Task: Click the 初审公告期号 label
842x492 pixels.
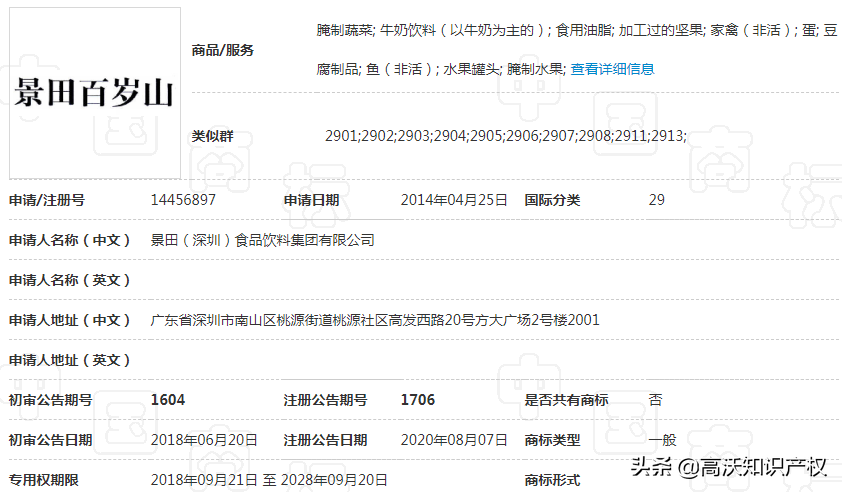Action: tap(50, 400)
